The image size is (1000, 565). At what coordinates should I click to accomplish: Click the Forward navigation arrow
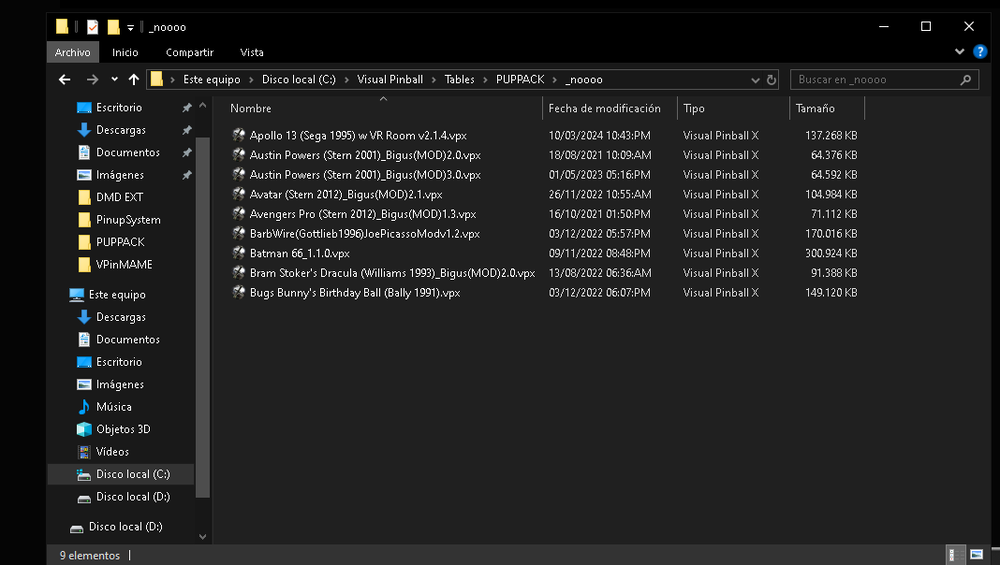[92, 80]
